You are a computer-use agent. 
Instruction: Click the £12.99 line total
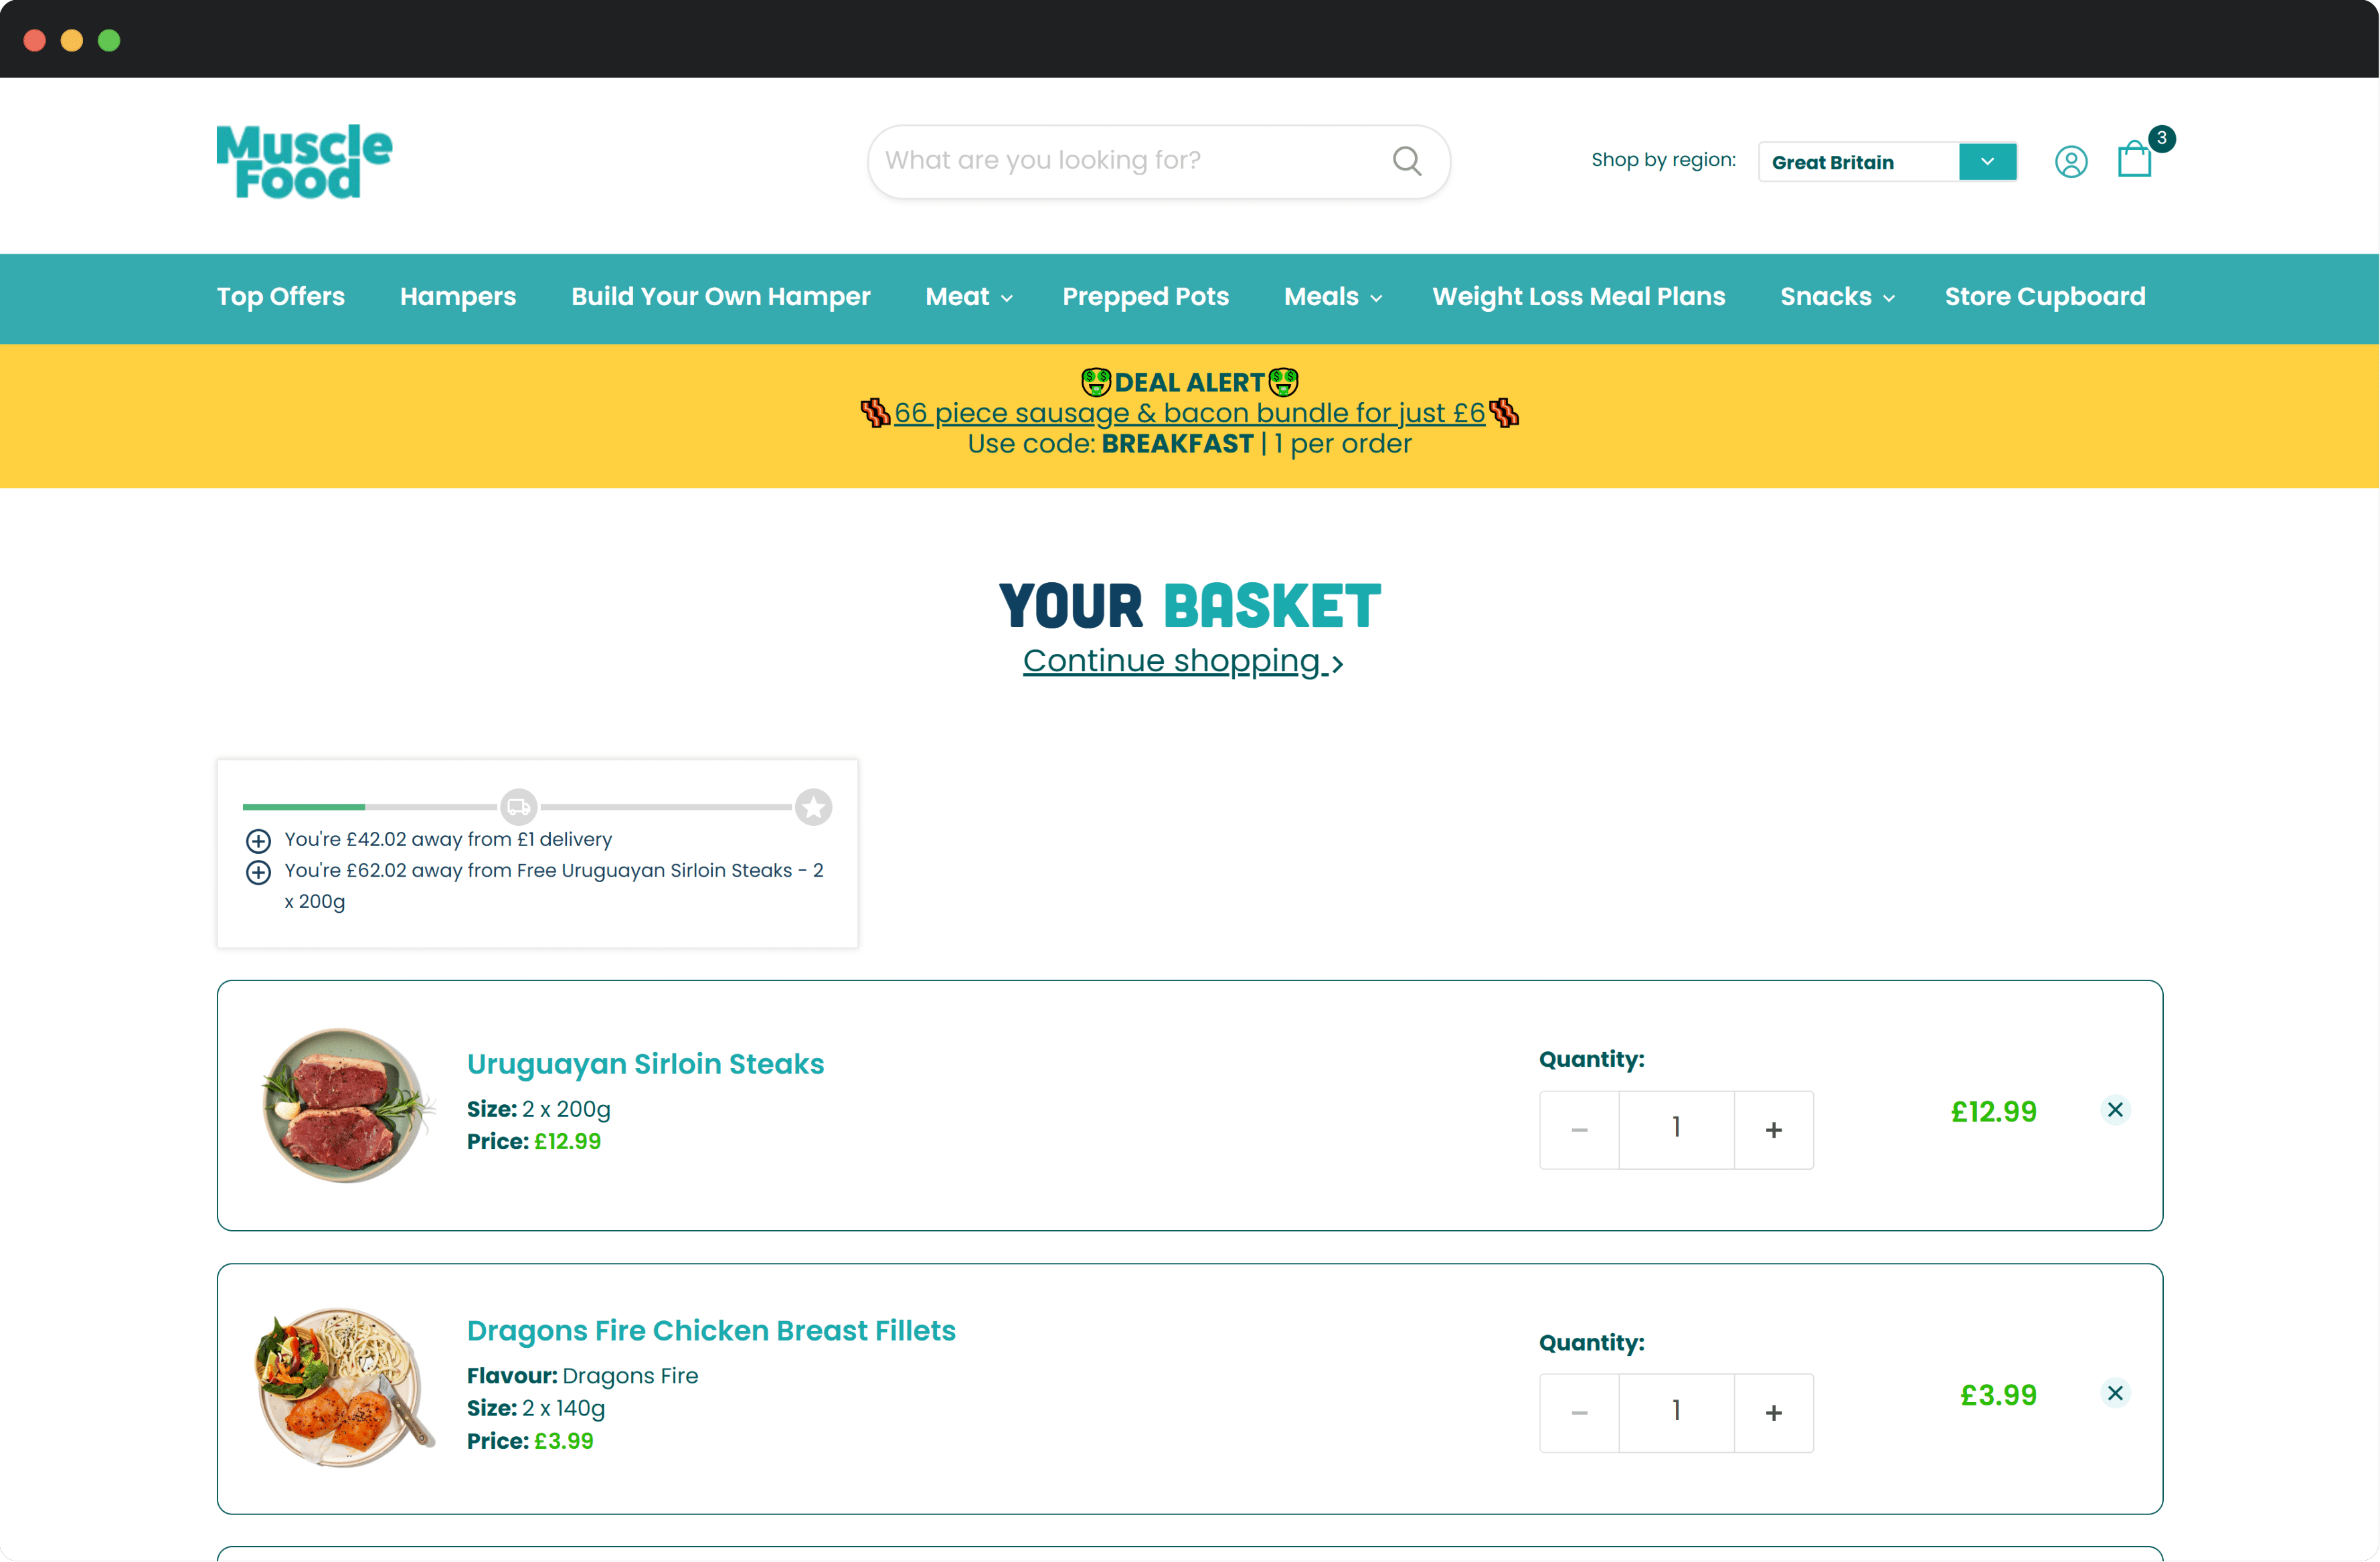click(x=1993, y=1112)
